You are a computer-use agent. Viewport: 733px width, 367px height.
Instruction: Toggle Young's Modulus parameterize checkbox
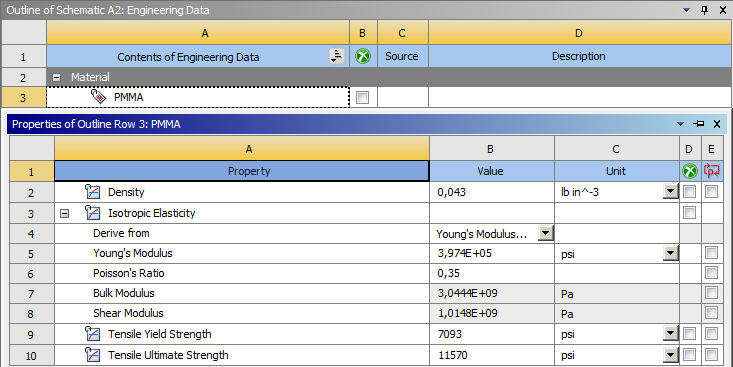pos(711,253)
